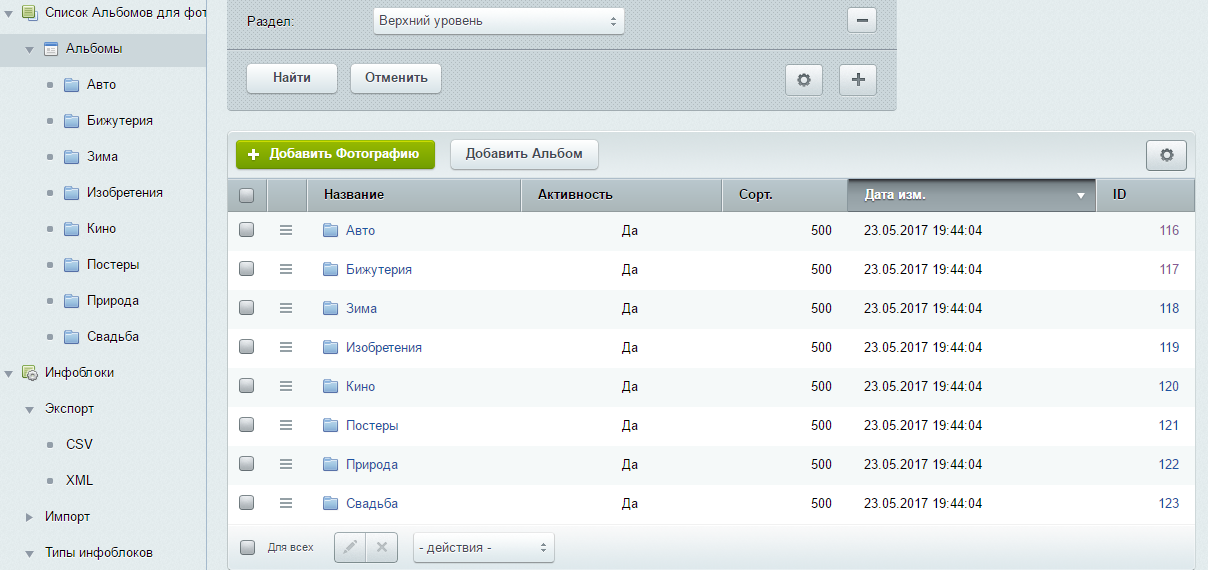The image size is (1208, 570).
Task: Toggle the select-all checkbox in table header
Action: click(247, 196)
